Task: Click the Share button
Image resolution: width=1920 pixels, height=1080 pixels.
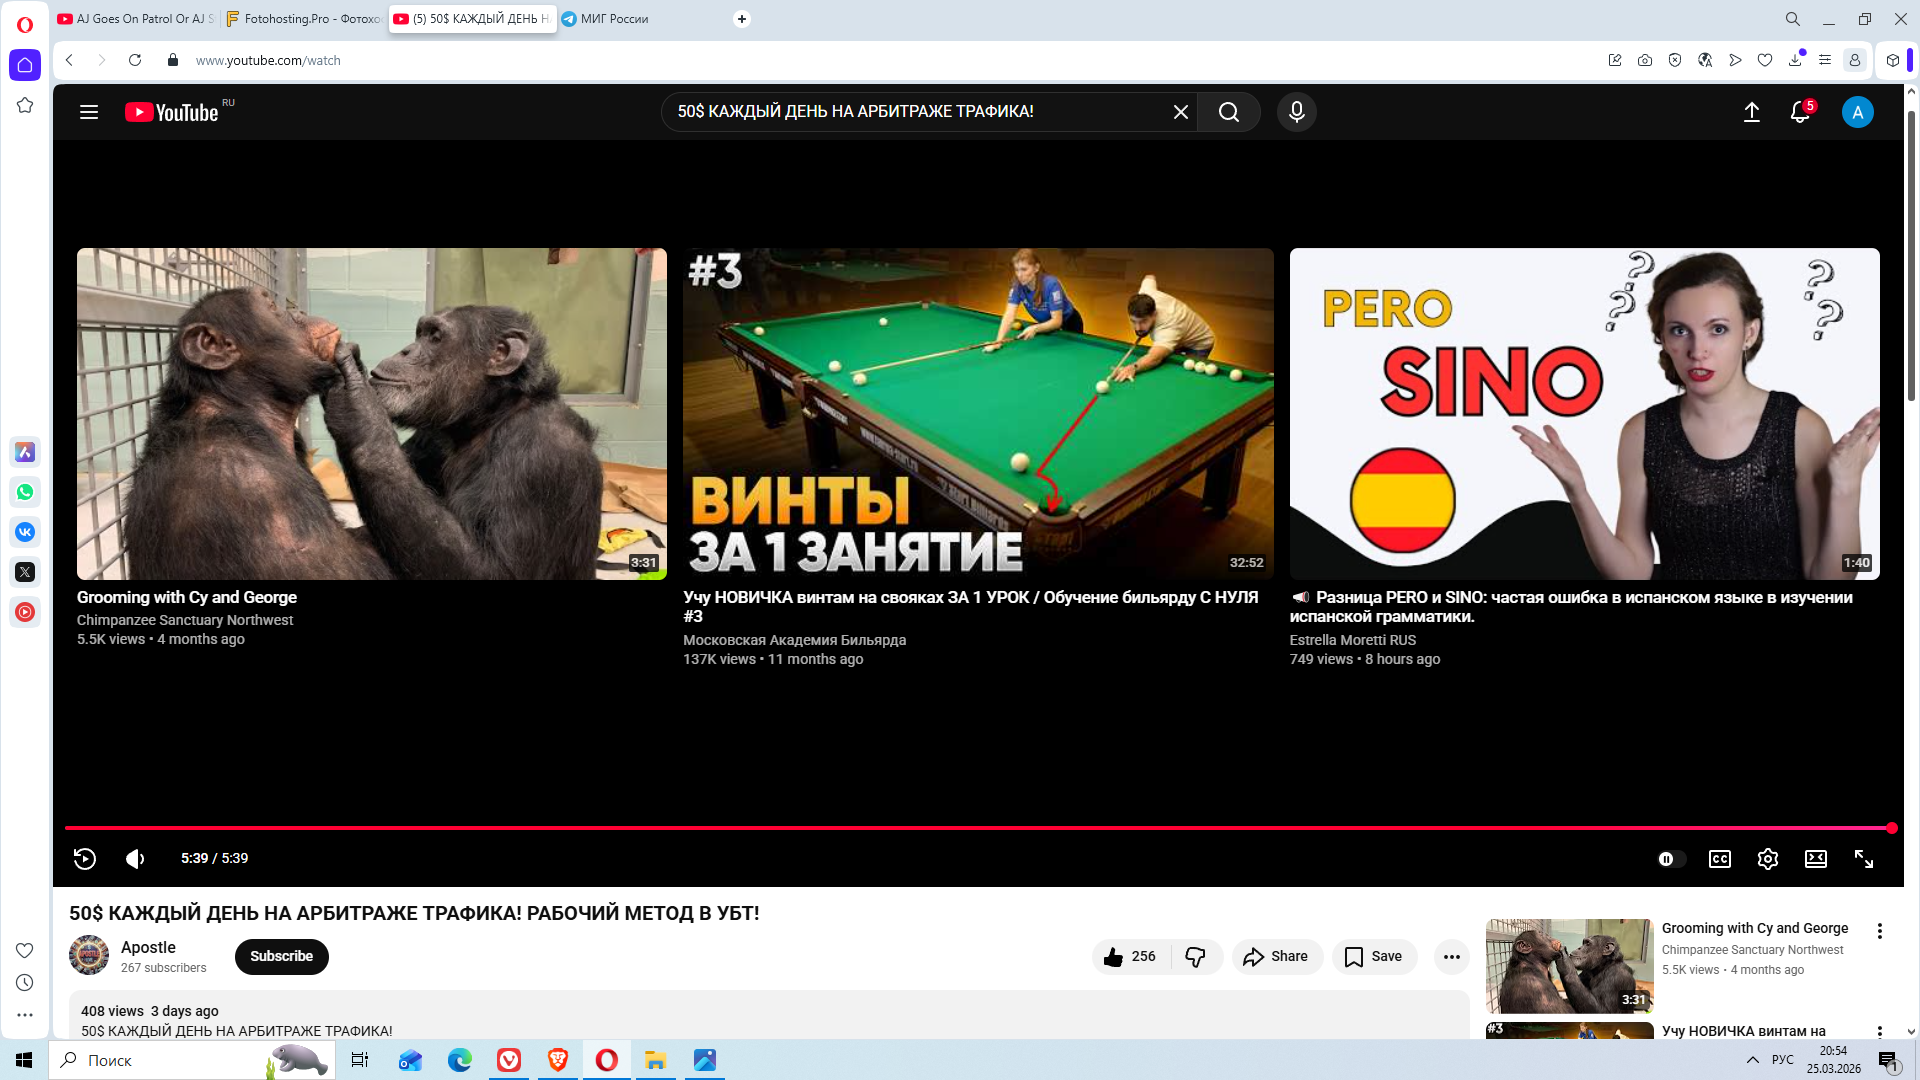Action: pos(1276,957)
